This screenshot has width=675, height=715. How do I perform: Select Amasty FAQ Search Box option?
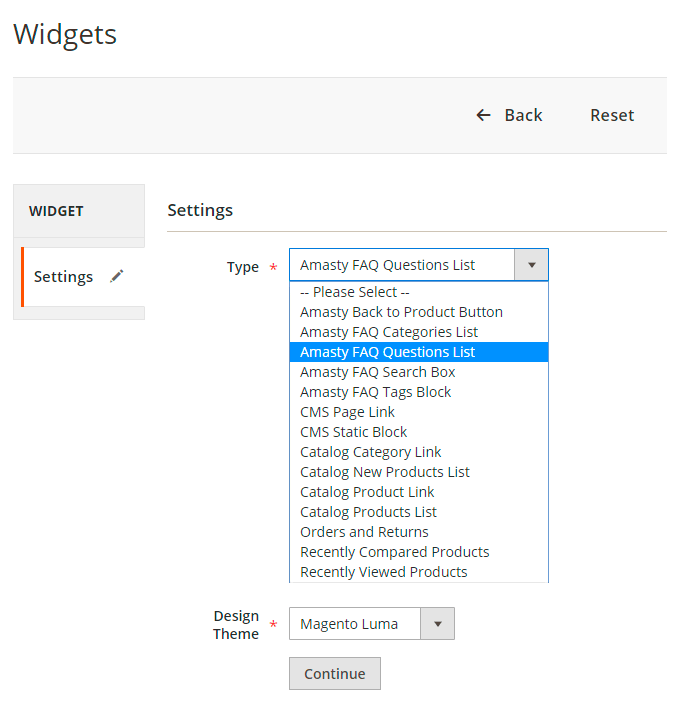[x=419, y=372]
